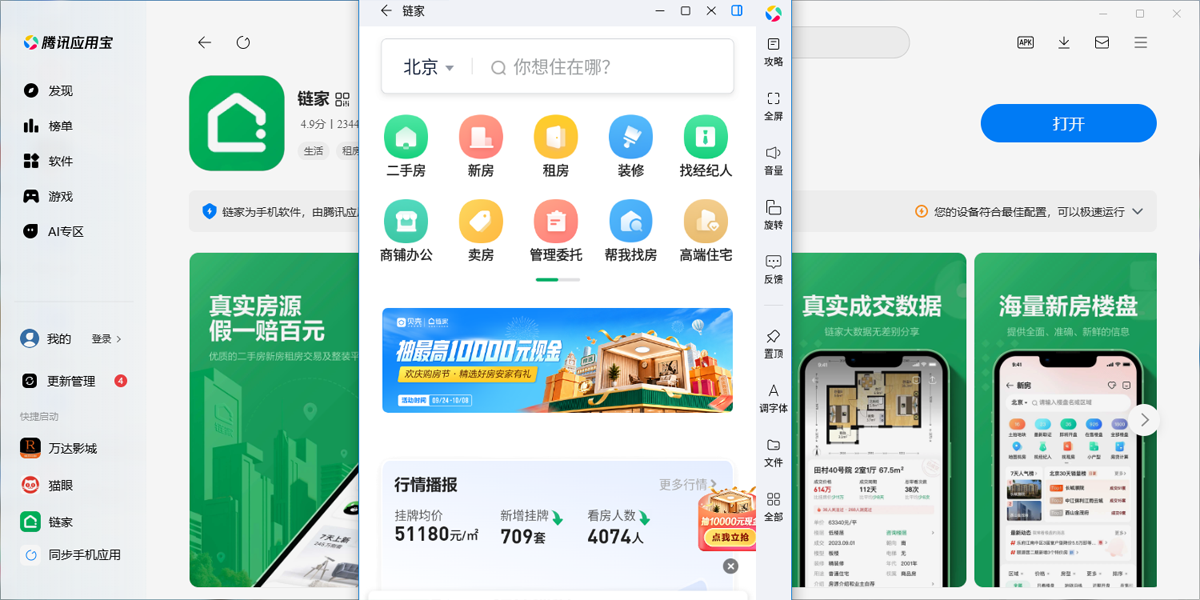Expand the 北京 city dropdown

429,67
